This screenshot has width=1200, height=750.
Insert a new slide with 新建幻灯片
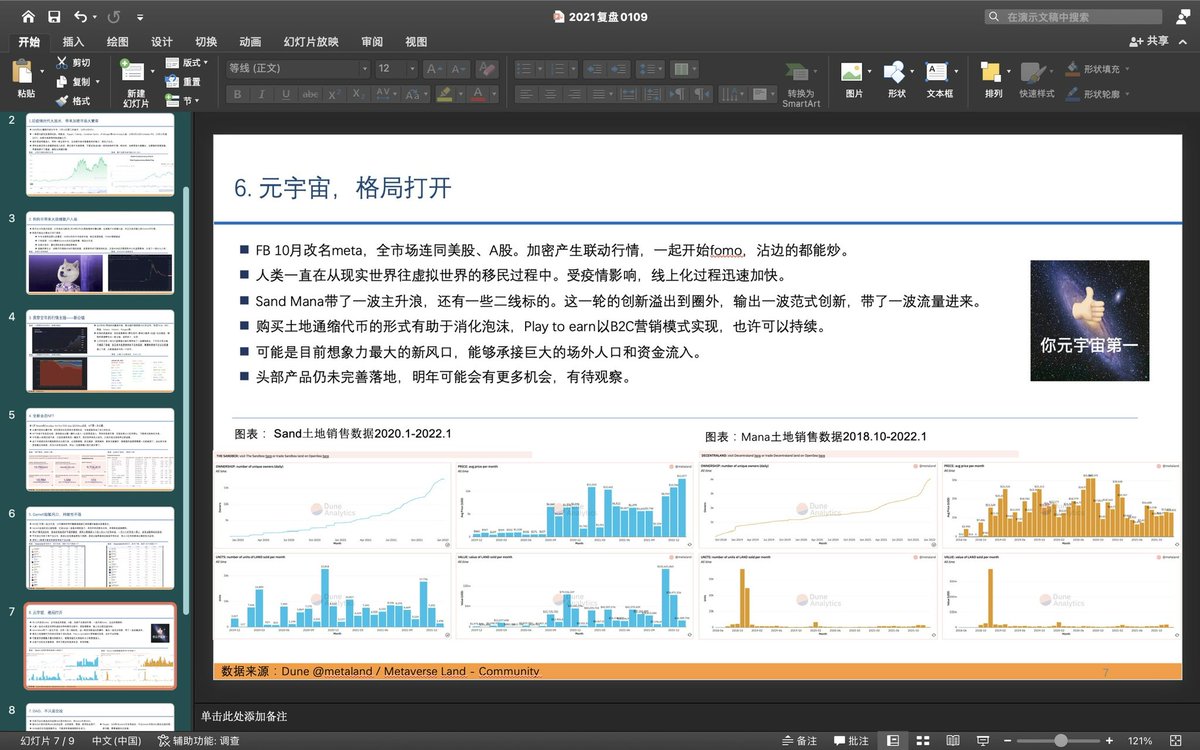click(135, 83)
